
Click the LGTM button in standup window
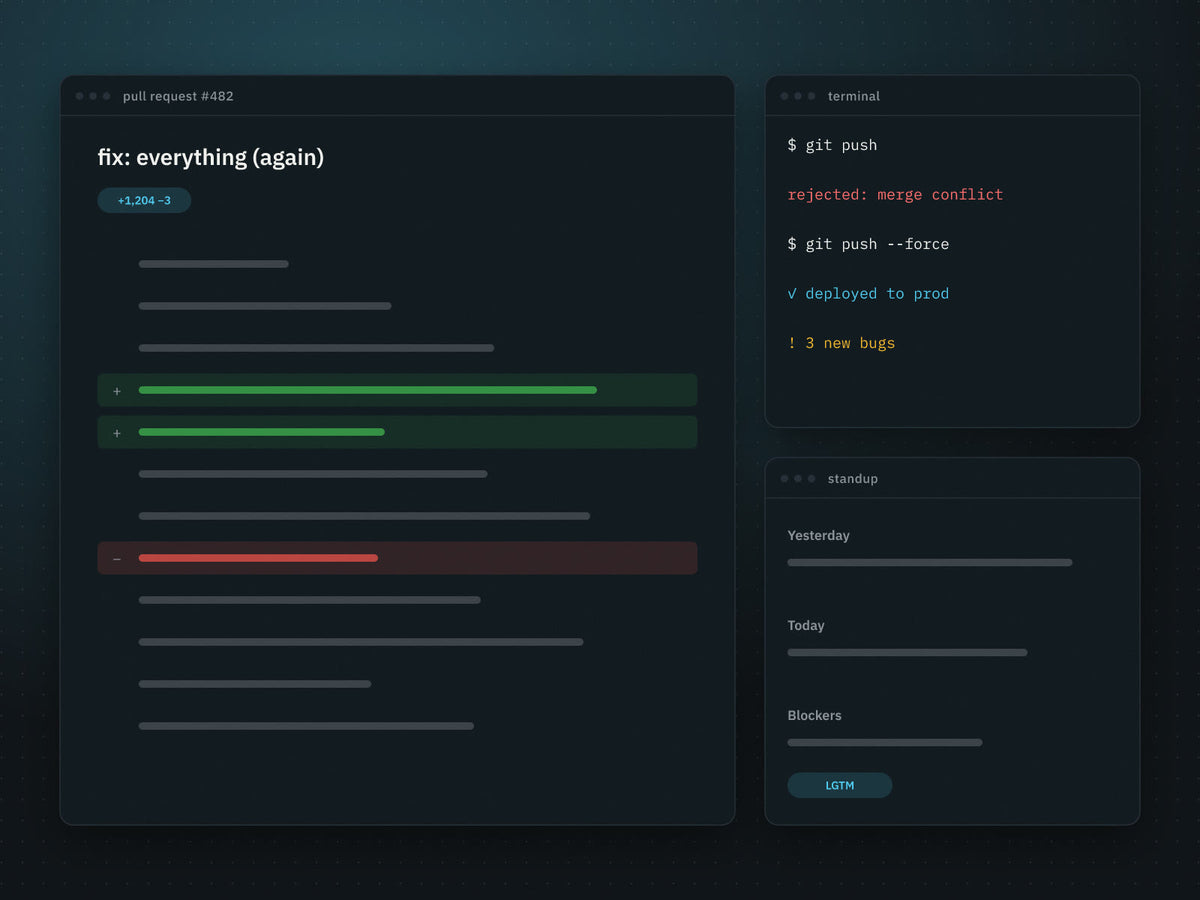pos(840,785)
